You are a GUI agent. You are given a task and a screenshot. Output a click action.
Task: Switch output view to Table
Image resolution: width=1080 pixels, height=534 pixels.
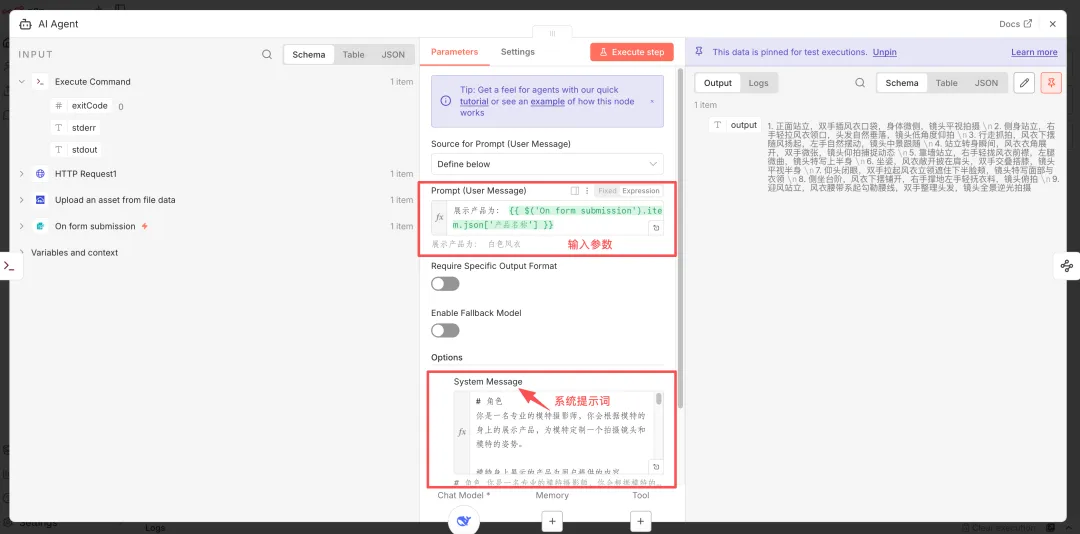[x=946, y=83]
